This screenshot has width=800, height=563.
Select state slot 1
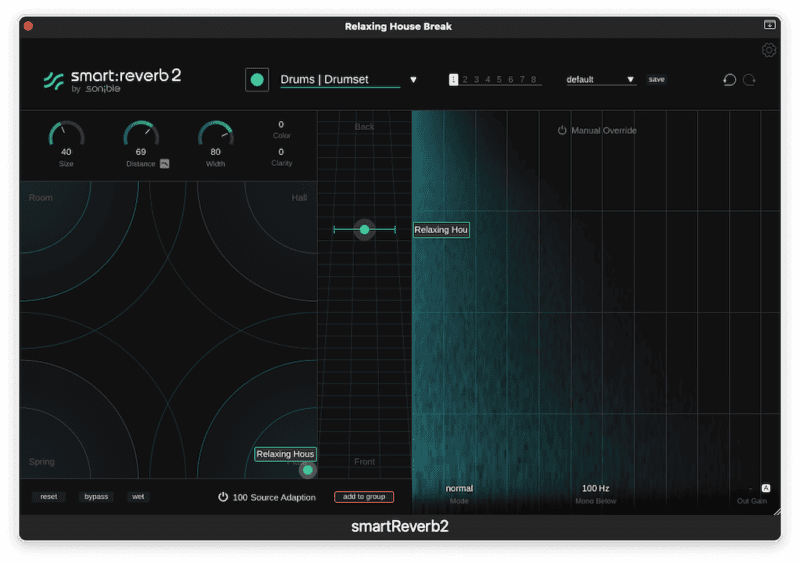coord(453,80)
